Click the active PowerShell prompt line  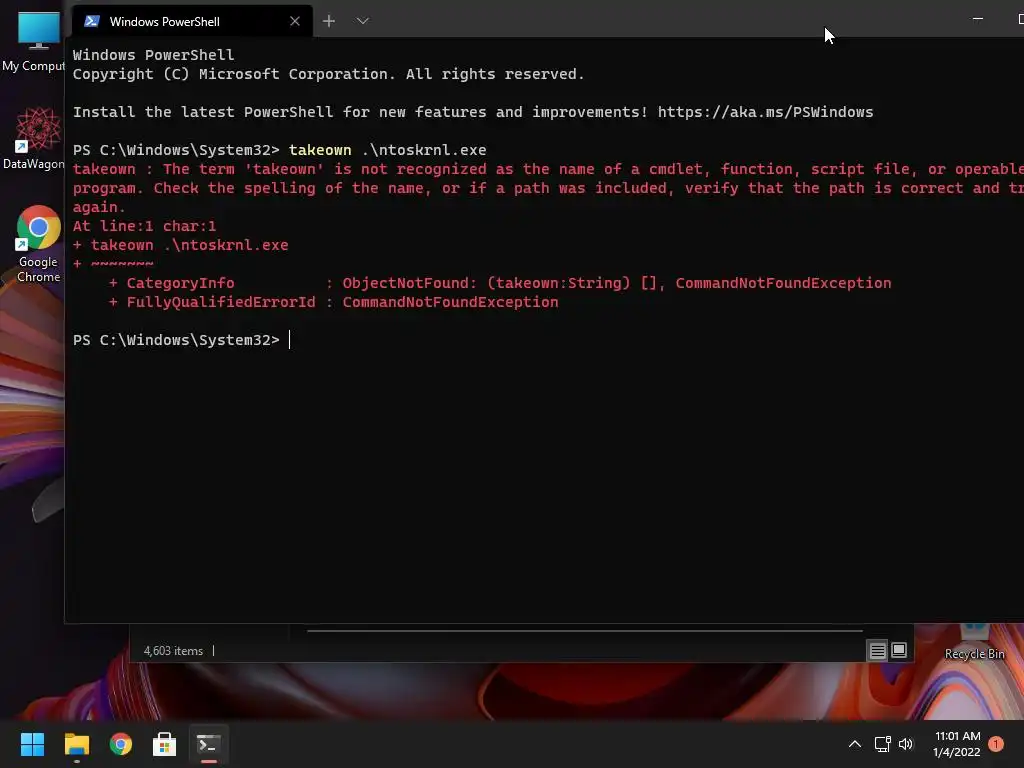coord(182,340)
